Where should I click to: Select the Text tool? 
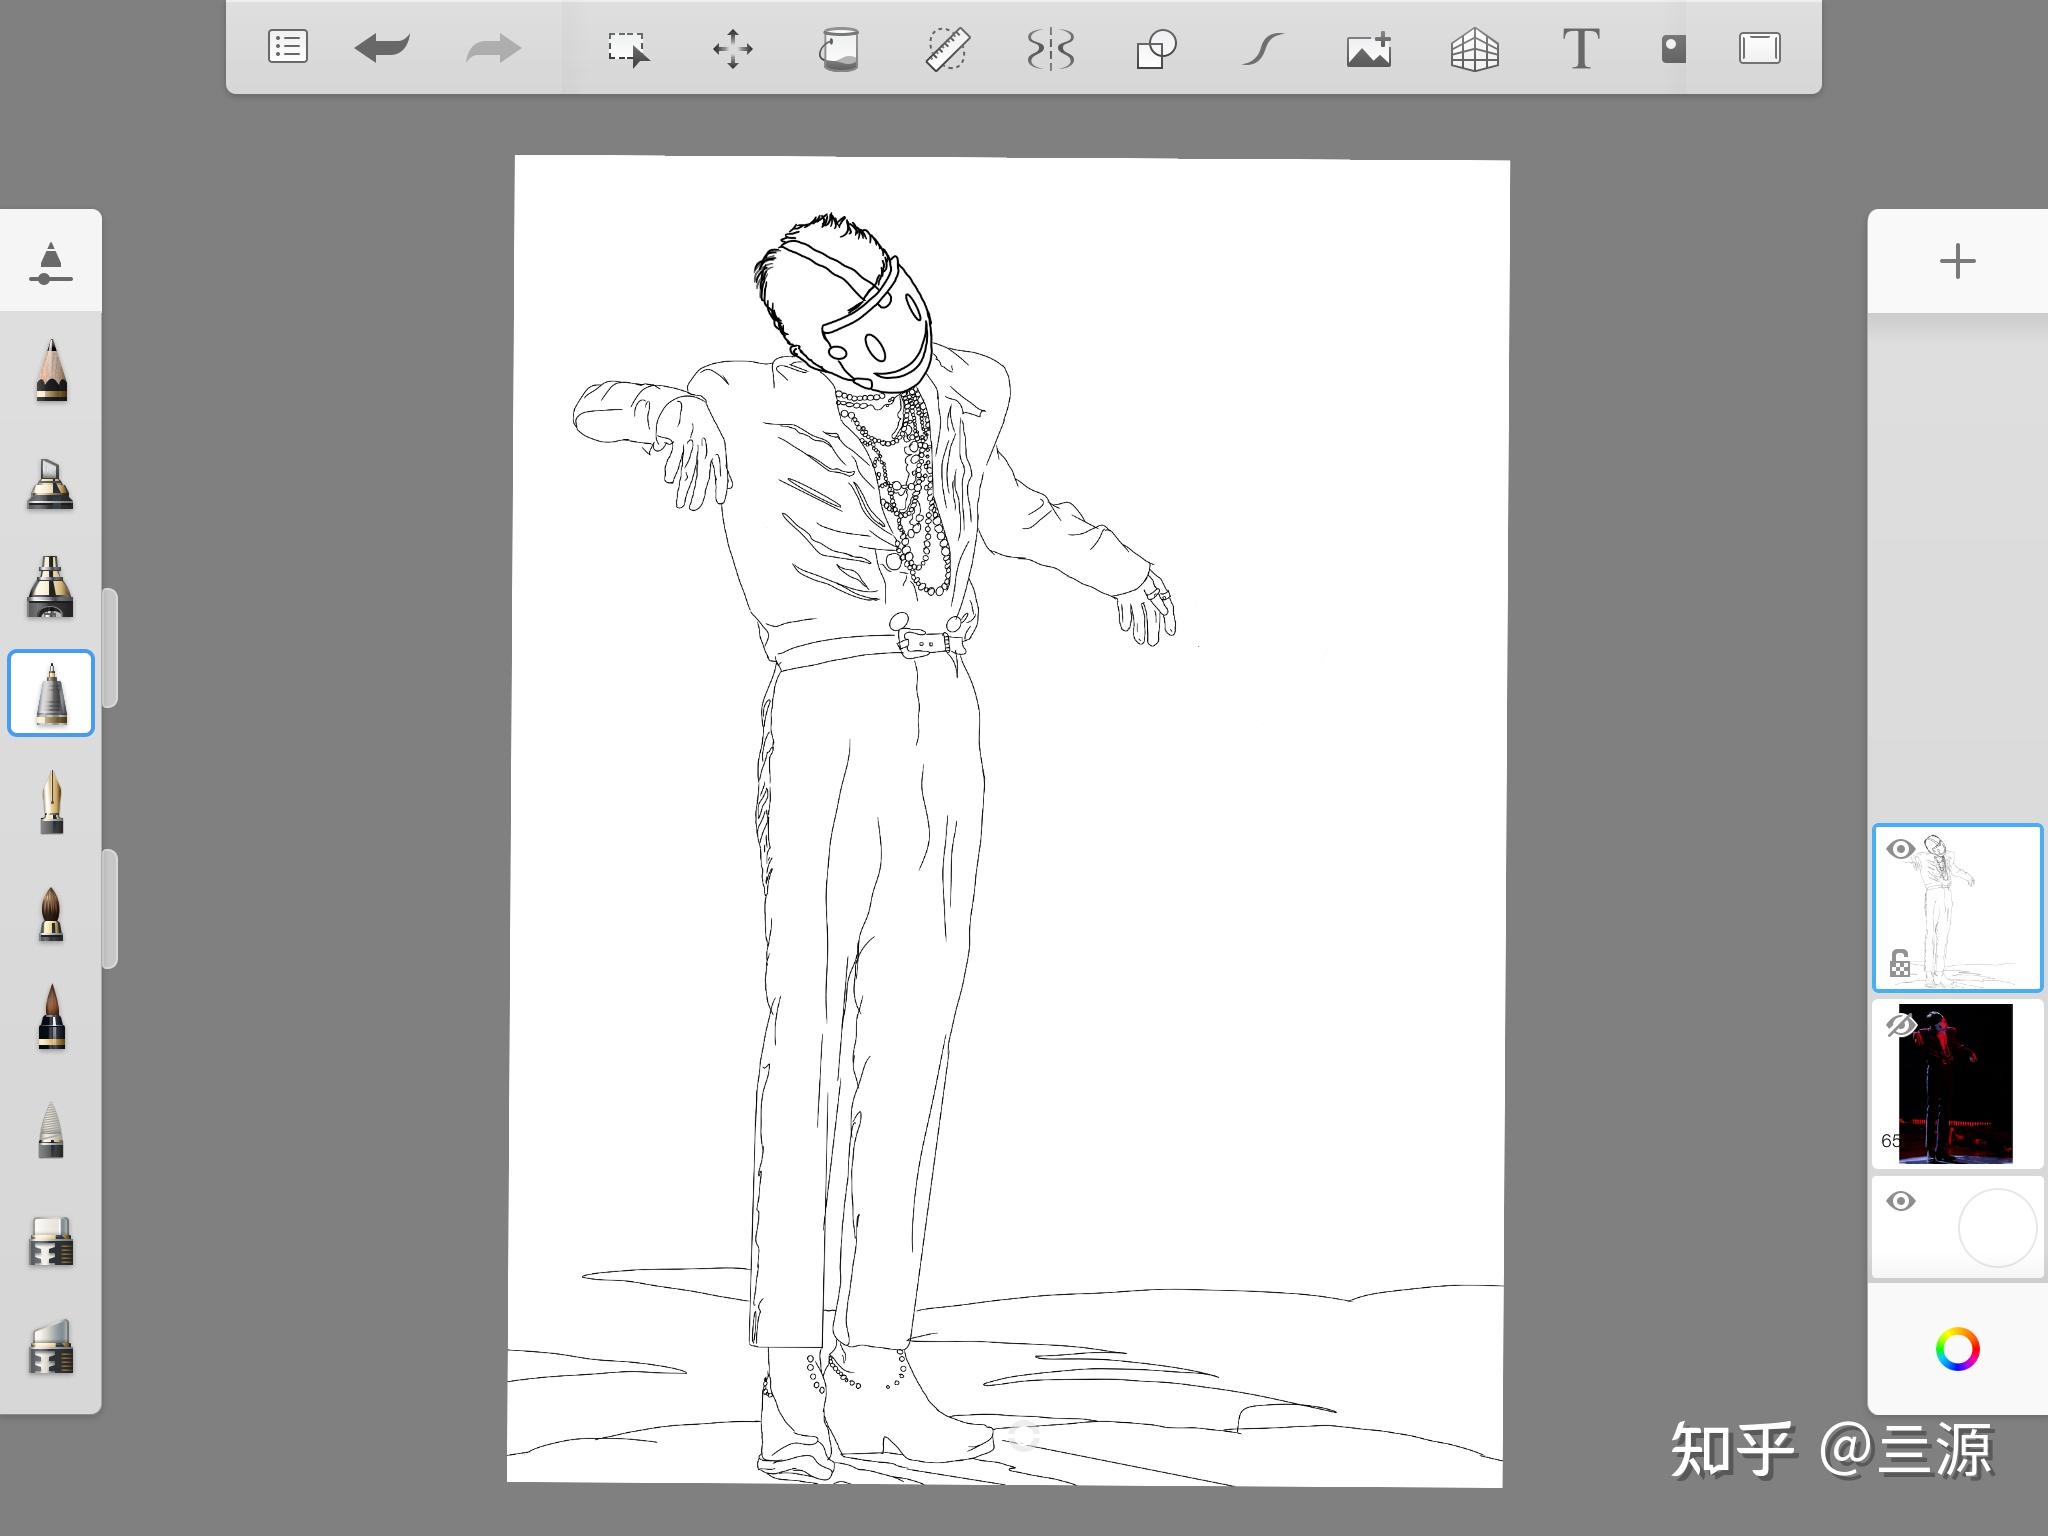1580,48
